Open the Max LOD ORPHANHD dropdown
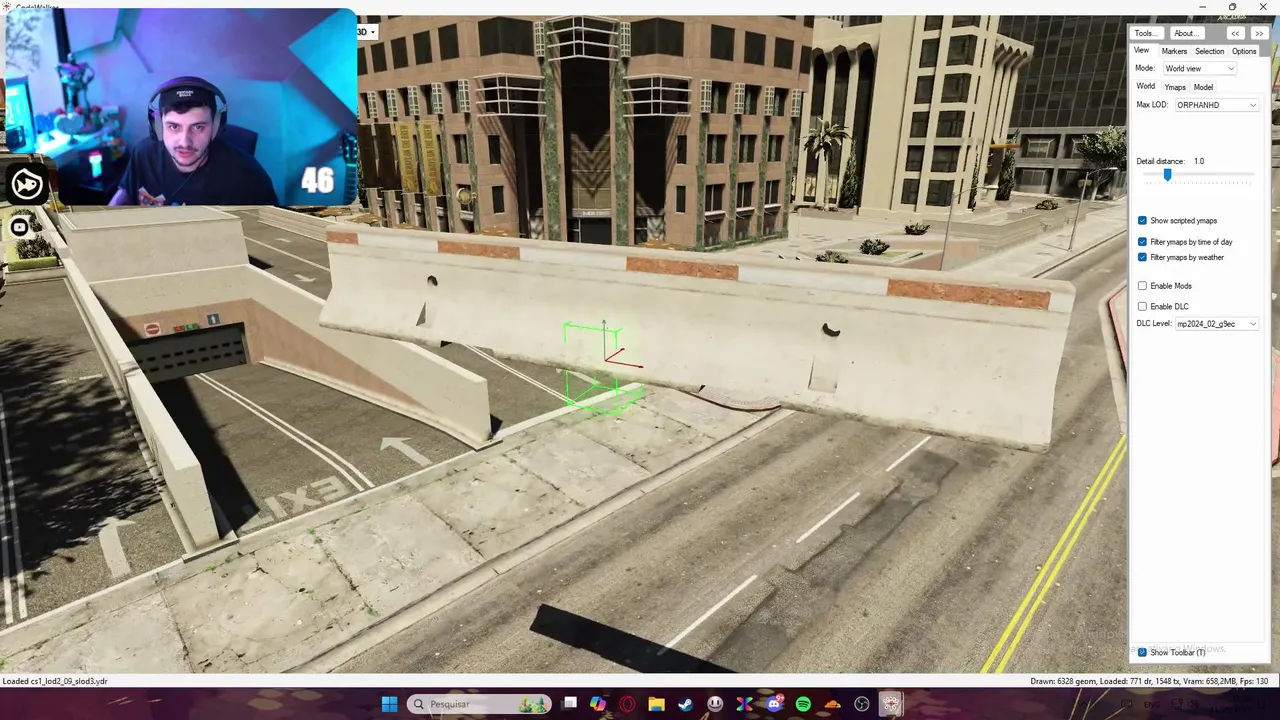The image size is (1280, 720). (1216, 105)
